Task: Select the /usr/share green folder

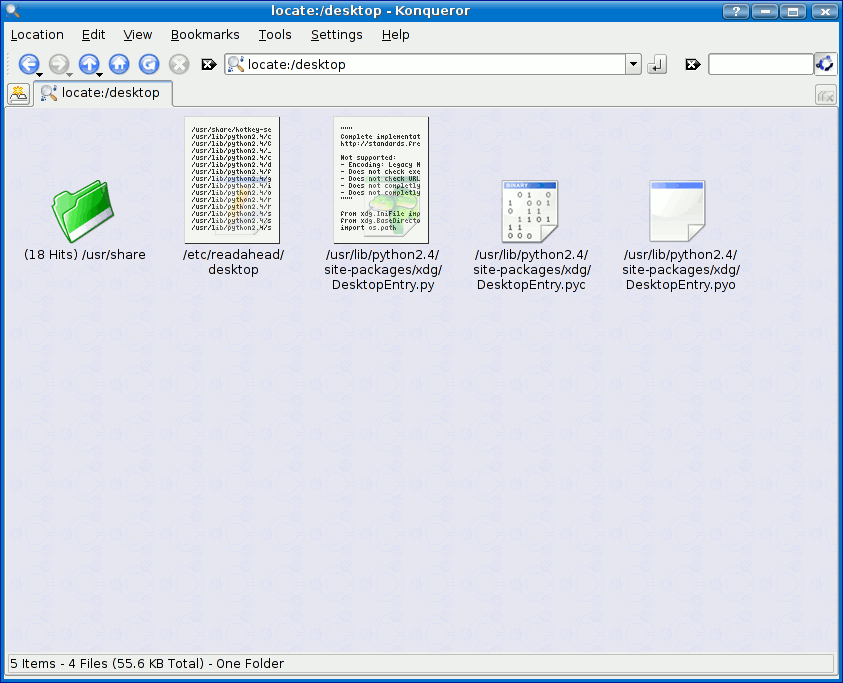Action: pos(83,211)
